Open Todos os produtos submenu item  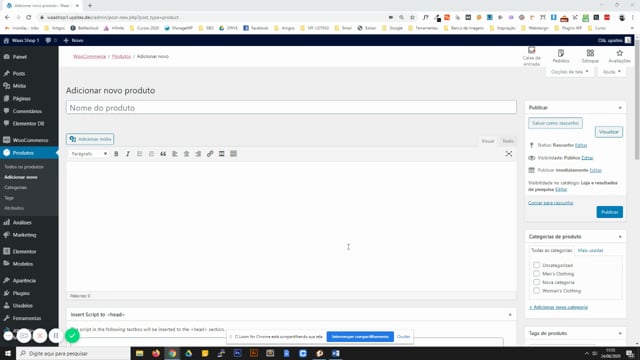[x=24, y=167]
